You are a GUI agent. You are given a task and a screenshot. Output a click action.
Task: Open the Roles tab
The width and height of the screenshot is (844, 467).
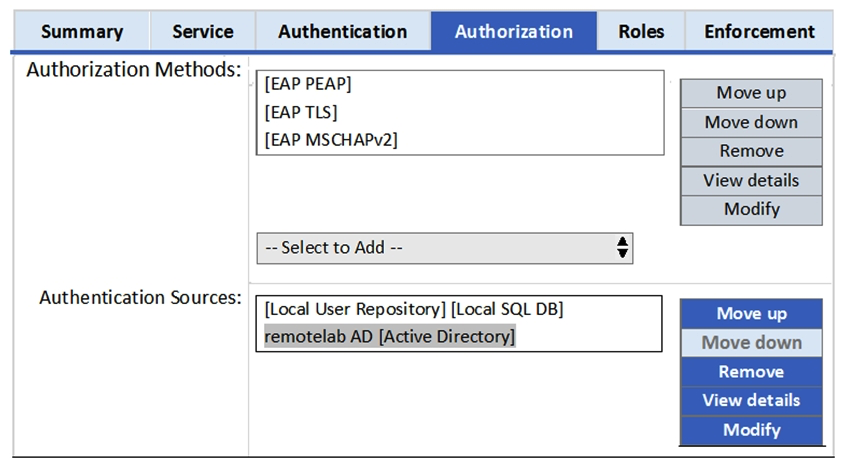click(641, 31)
